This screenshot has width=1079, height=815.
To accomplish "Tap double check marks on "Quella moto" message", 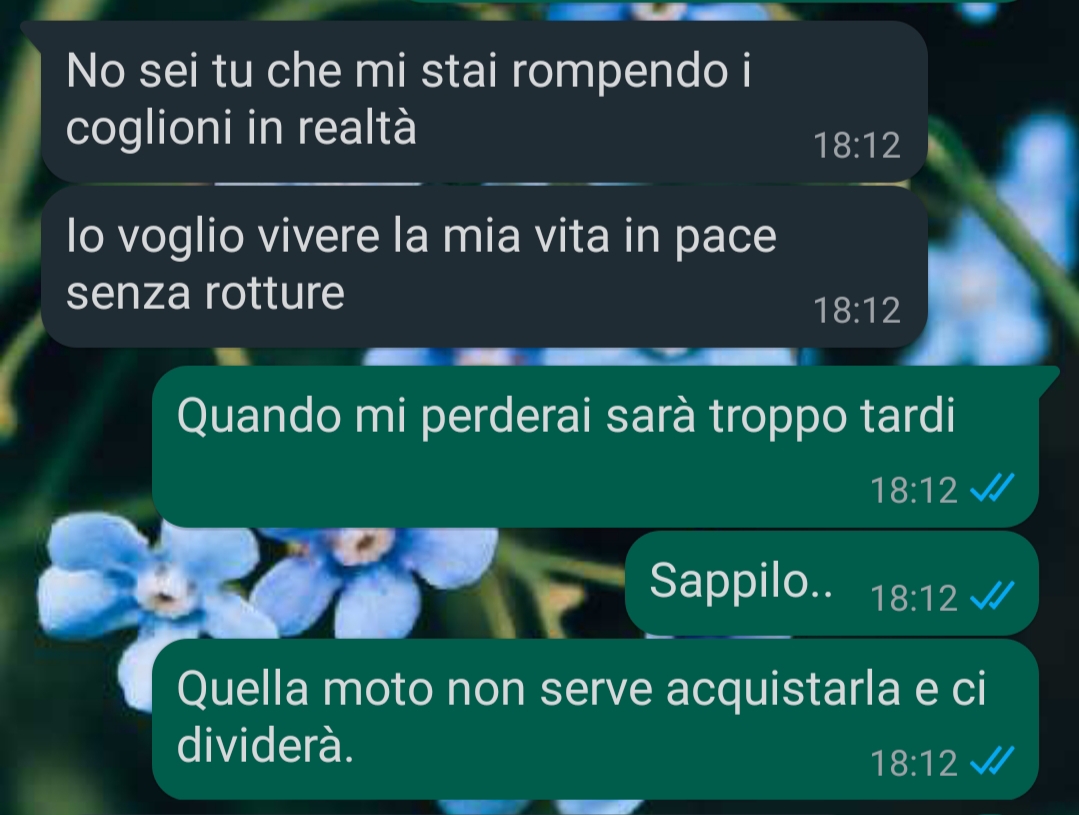I will (992, 761).
